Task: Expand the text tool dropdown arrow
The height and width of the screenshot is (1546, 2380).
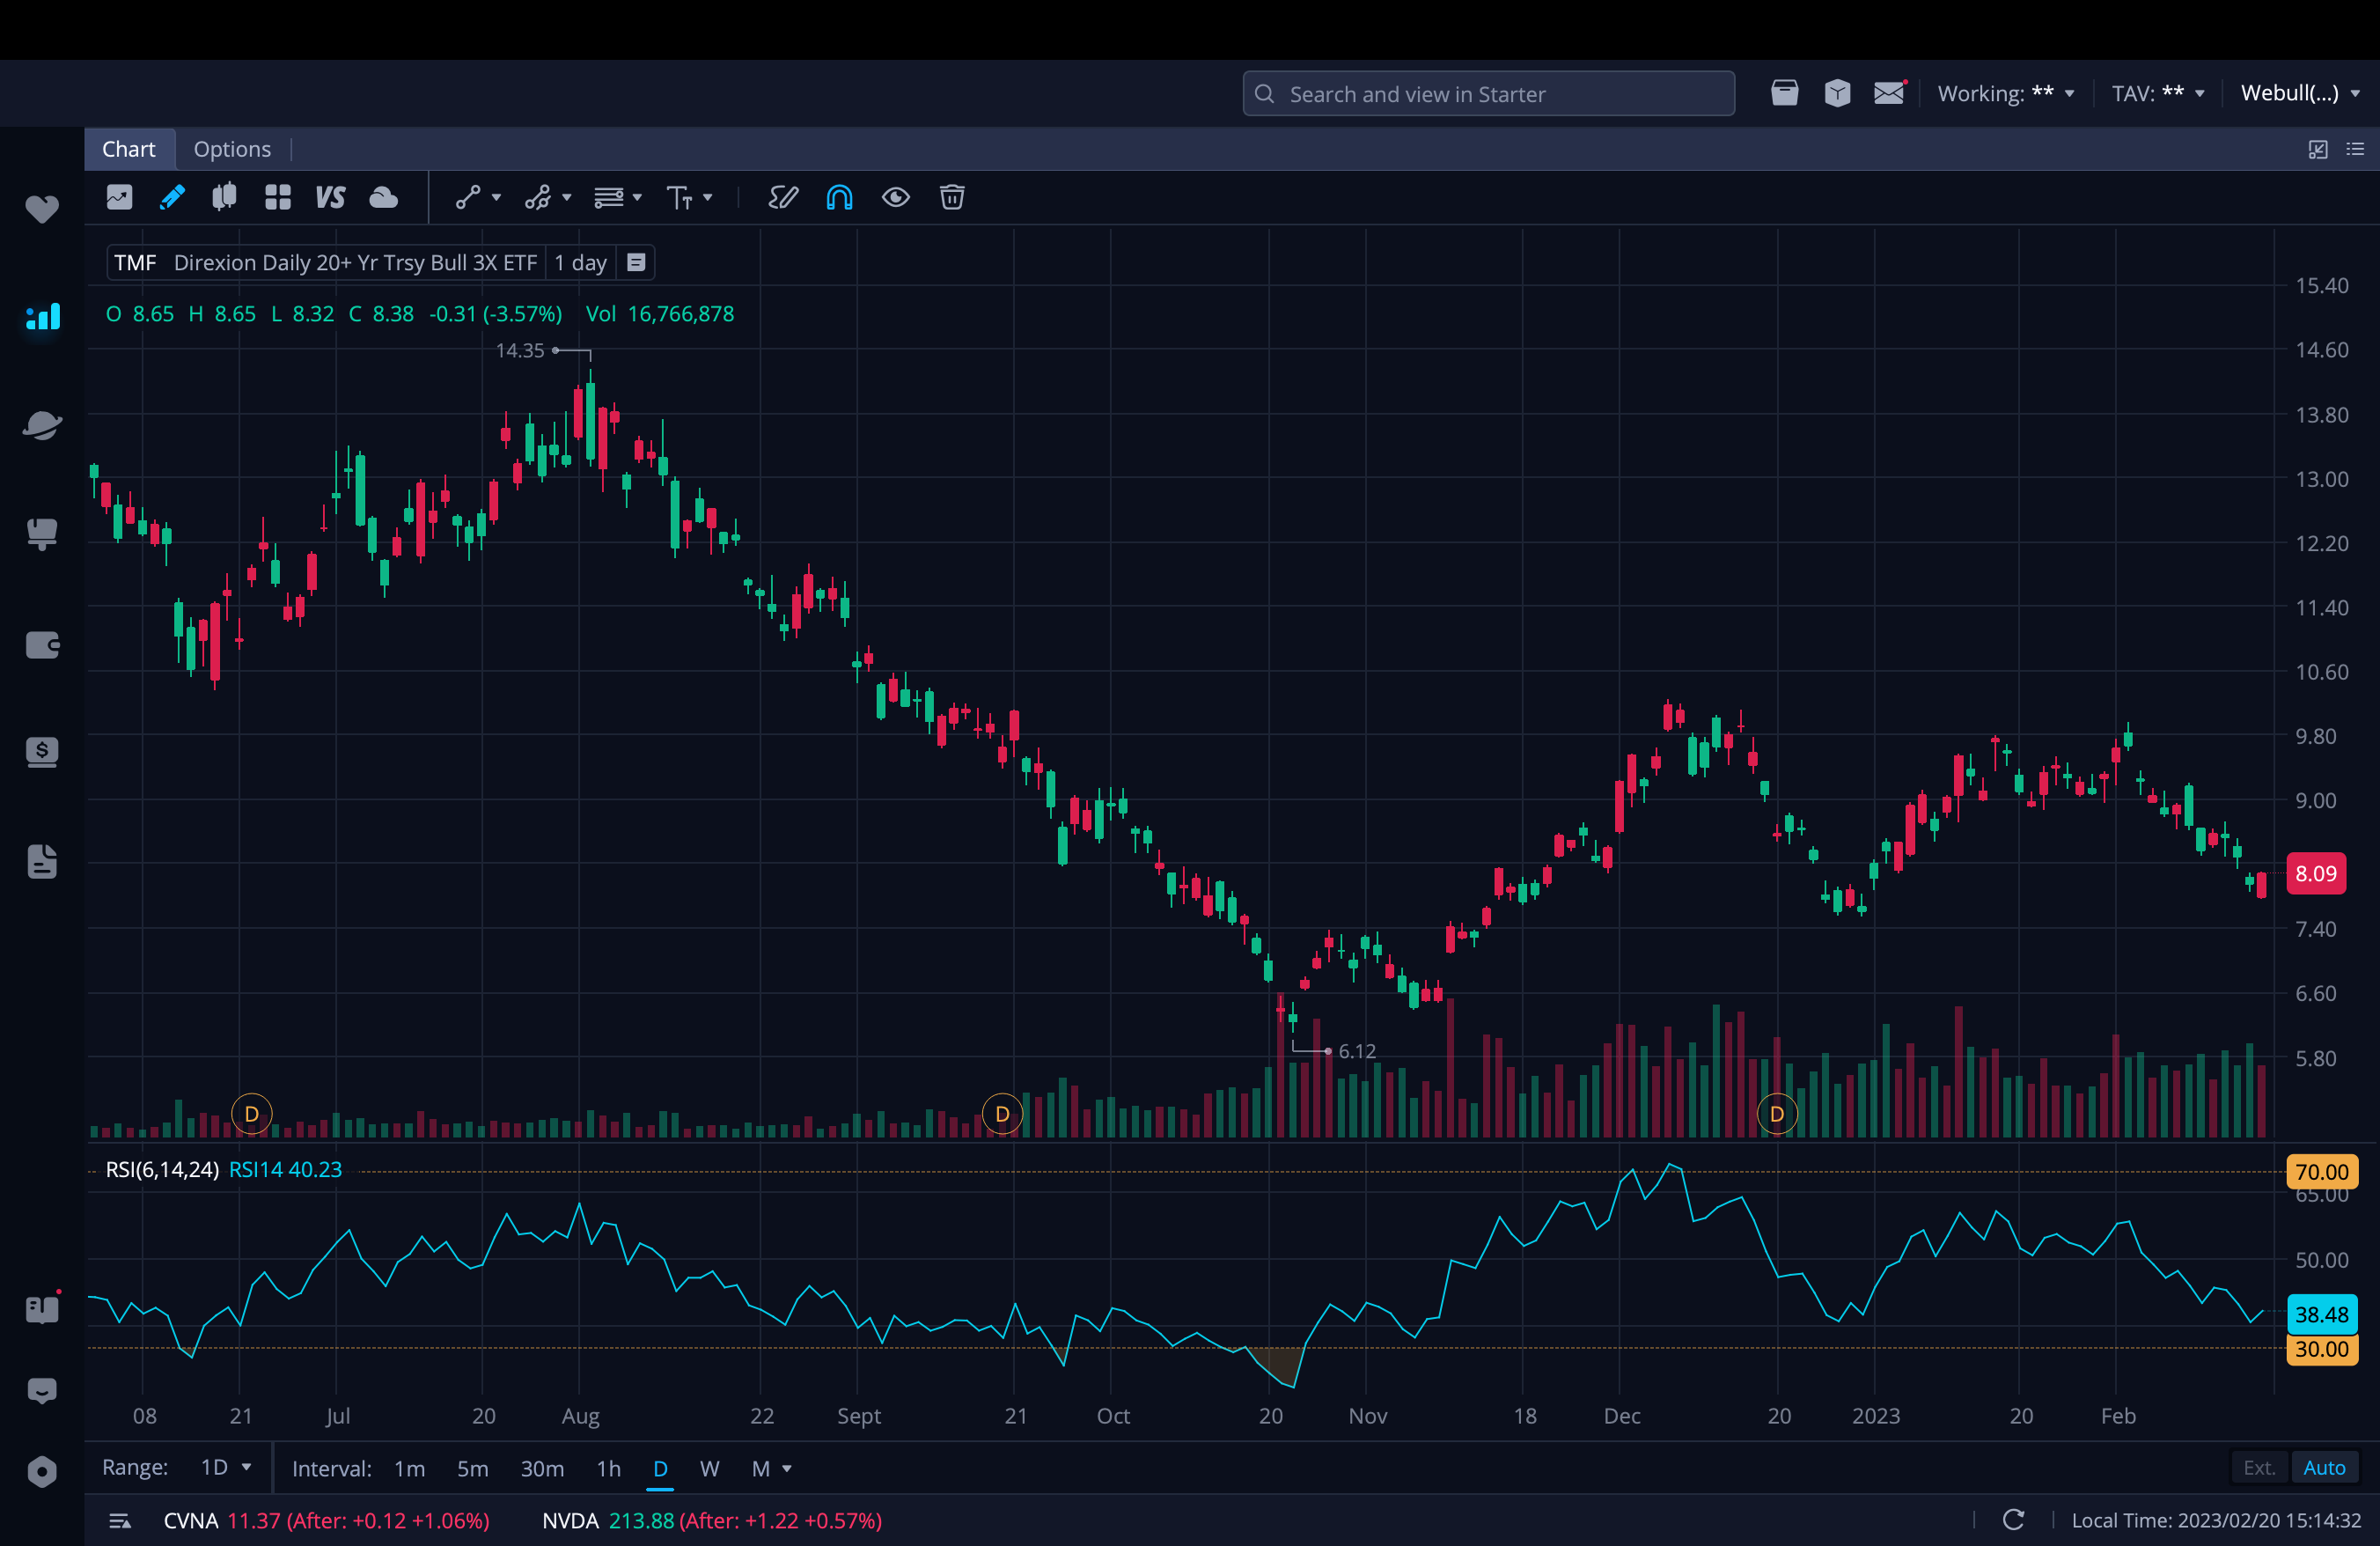Action: (x=708, y=198)
